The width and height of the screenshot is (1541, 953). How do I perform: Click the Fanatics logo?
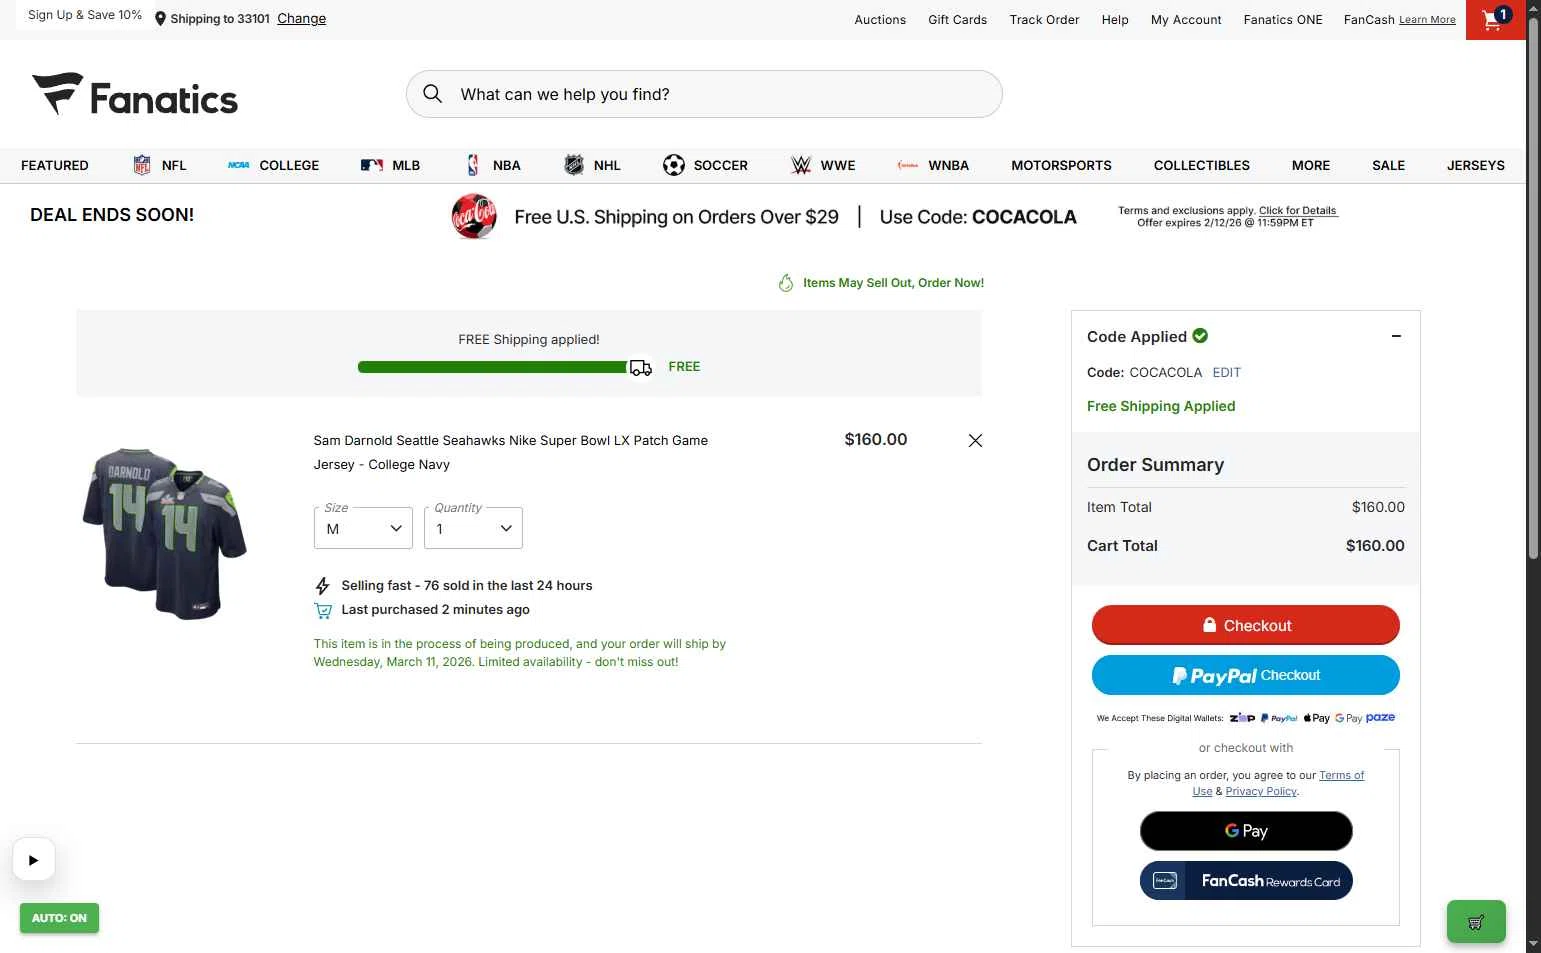[135, 96]
